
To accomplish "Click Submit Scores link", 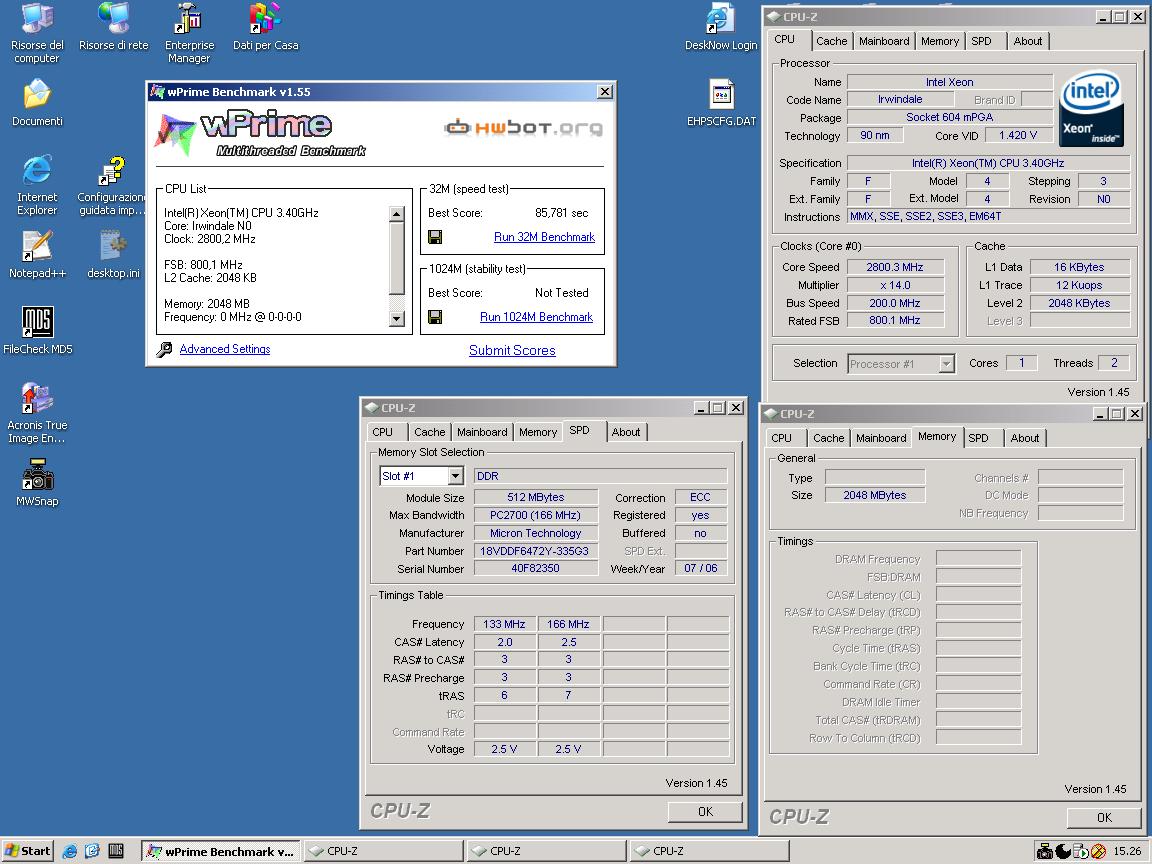I will (x=512, y=350).
